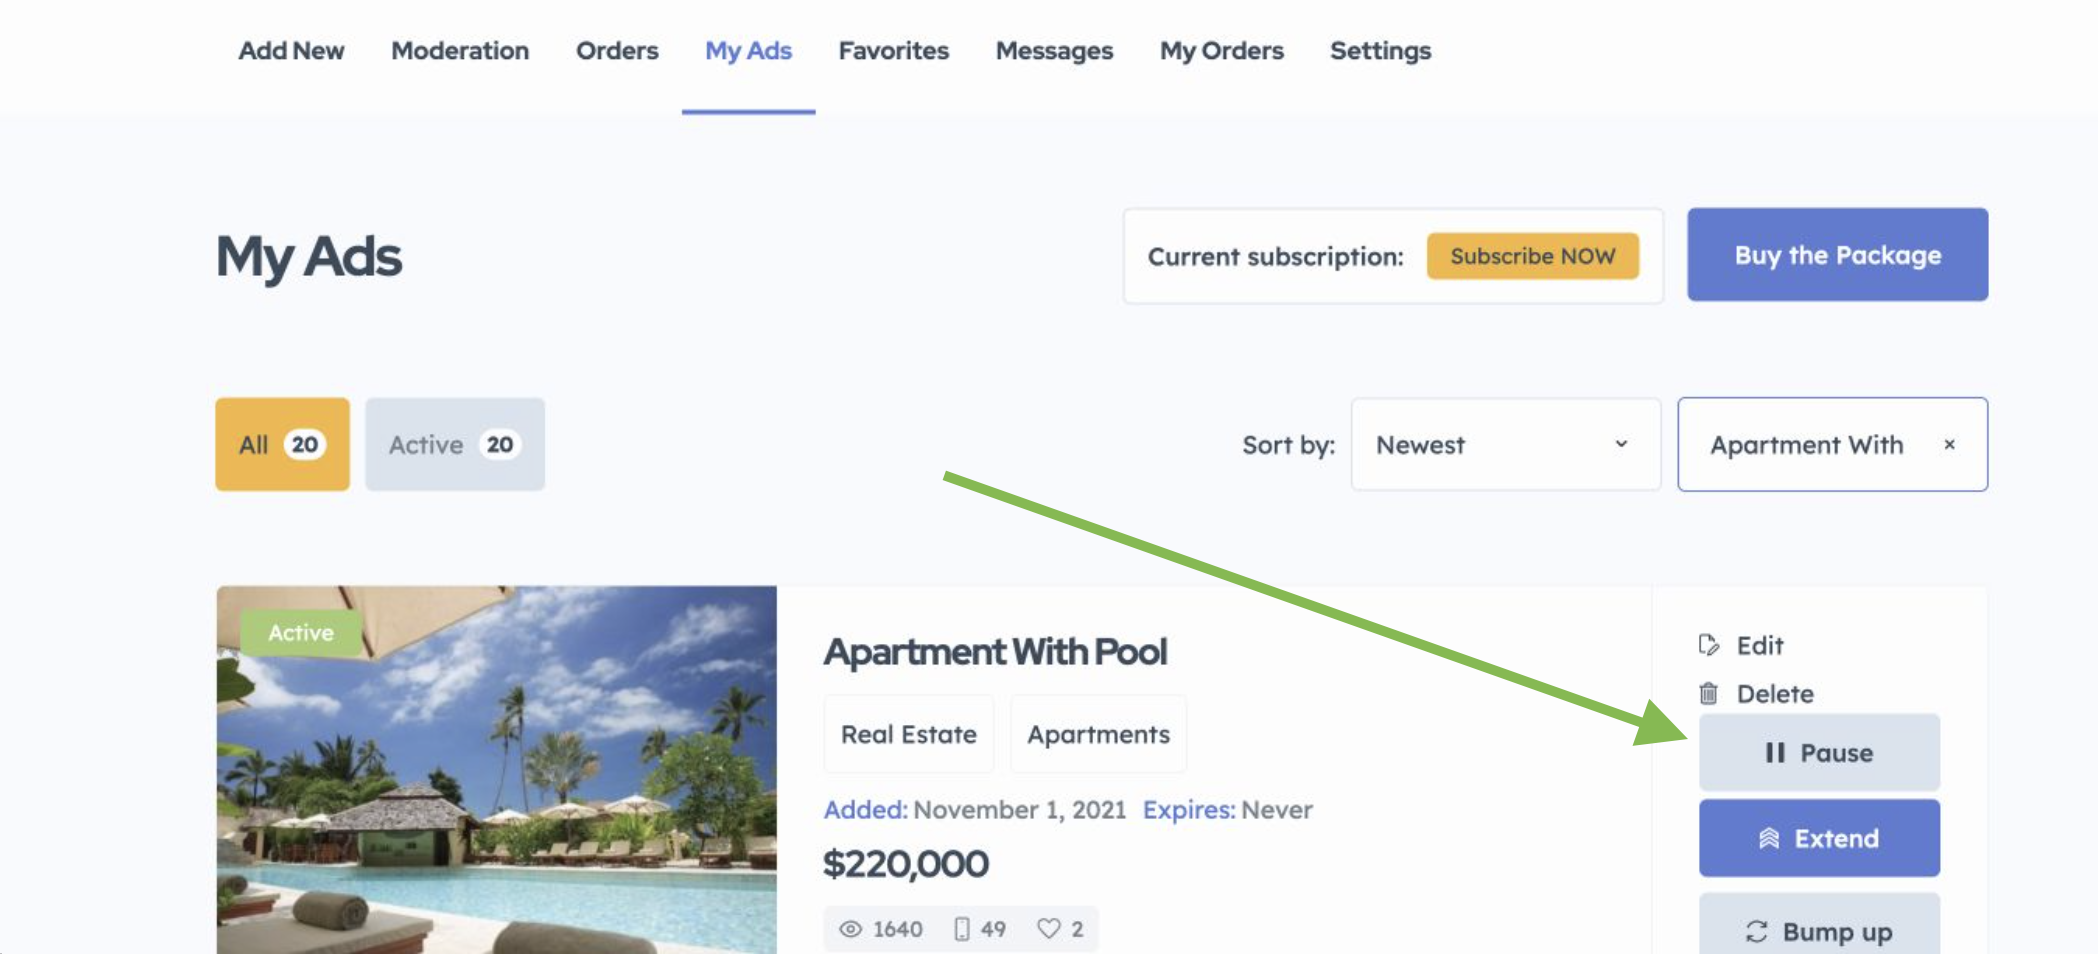The width and height of the screenshot is (2098, 954).
Task: Click Buy the Package button
Action: click(1838, 254)
